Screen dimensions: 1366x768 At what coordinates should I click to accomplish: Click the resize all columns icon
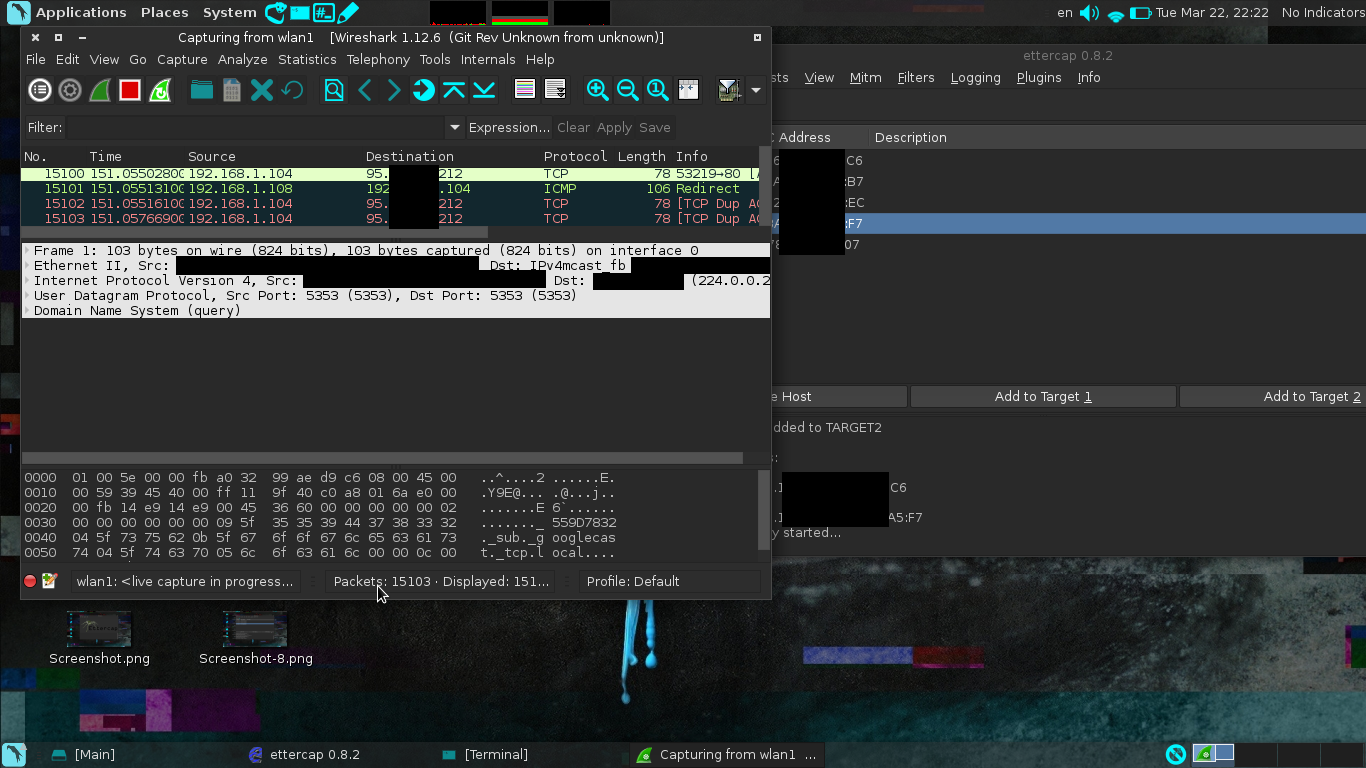[688, 91]
